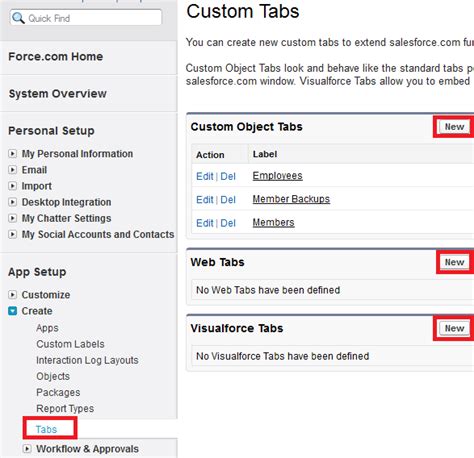Viewport: 474px width, 458px height.
Task: Expand the Import section arrow
Action: pos(12,186)
